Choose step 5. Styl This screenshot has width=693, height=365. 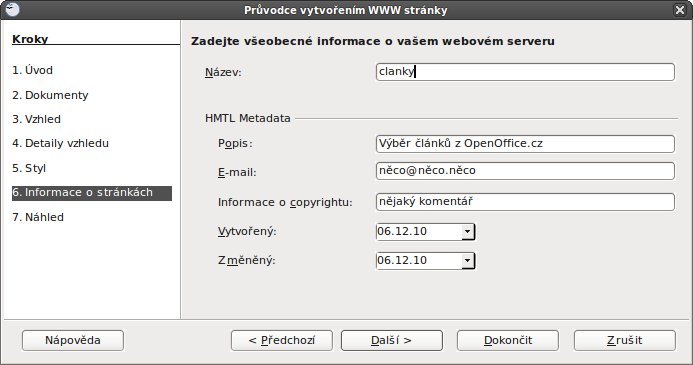click(x=29, y=168)
